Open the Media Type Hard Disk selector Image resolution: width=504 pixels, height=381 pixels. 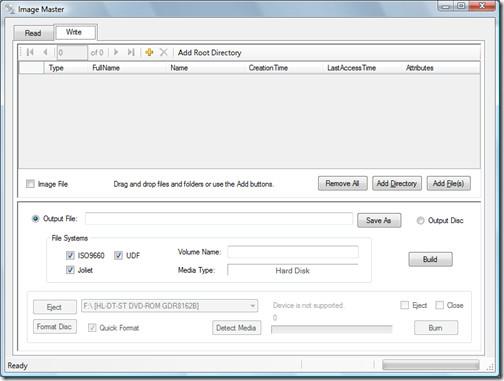(x=293, y=270)
